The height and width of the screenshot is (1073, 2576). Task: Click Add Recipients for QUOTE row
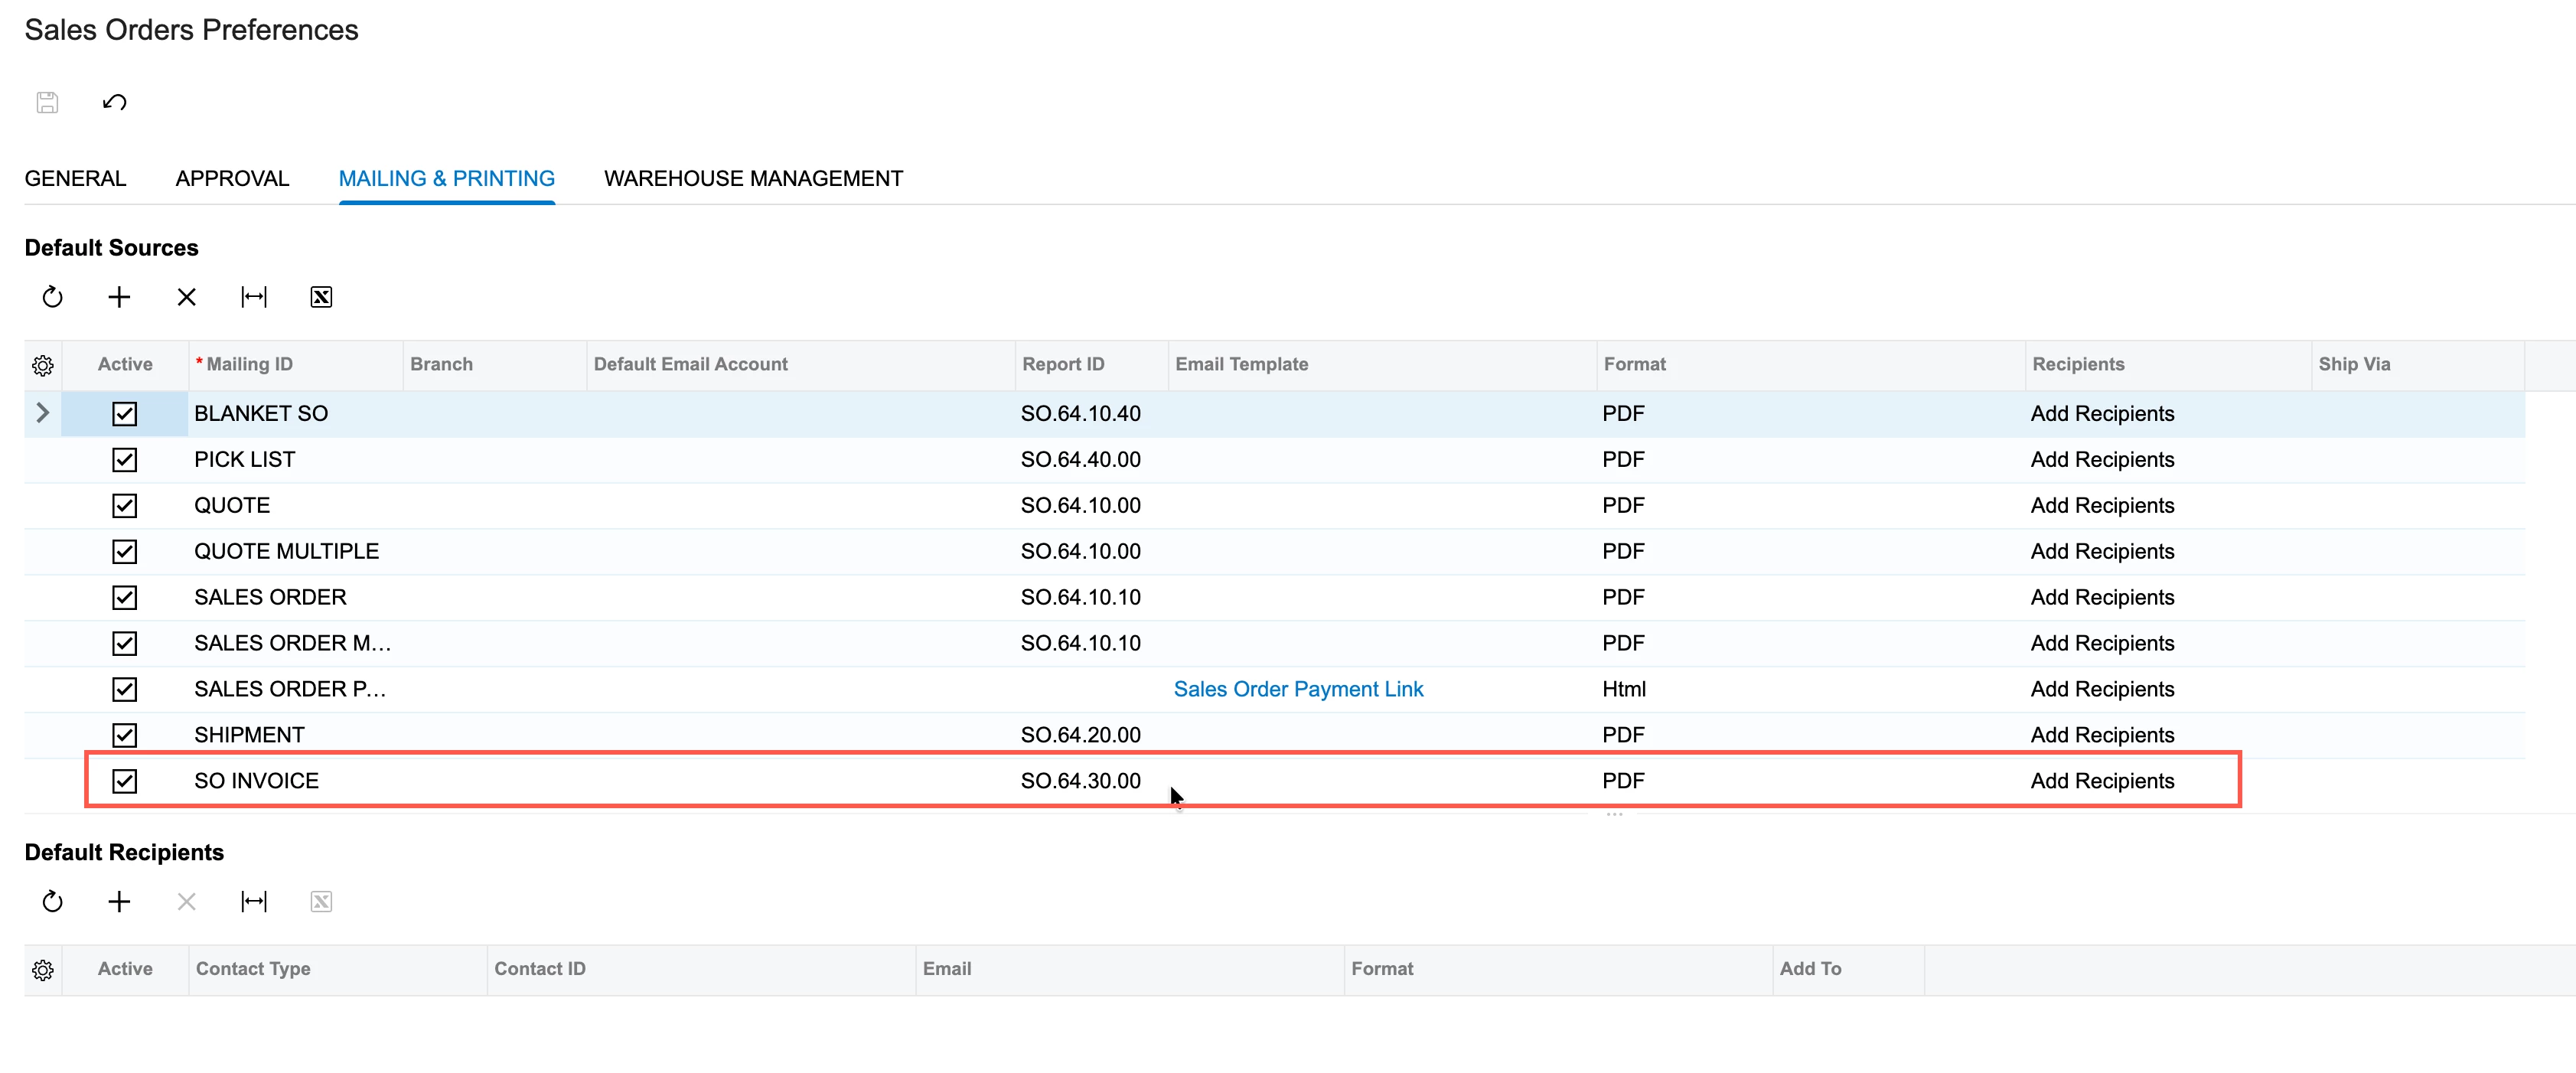click(2101, 506)
